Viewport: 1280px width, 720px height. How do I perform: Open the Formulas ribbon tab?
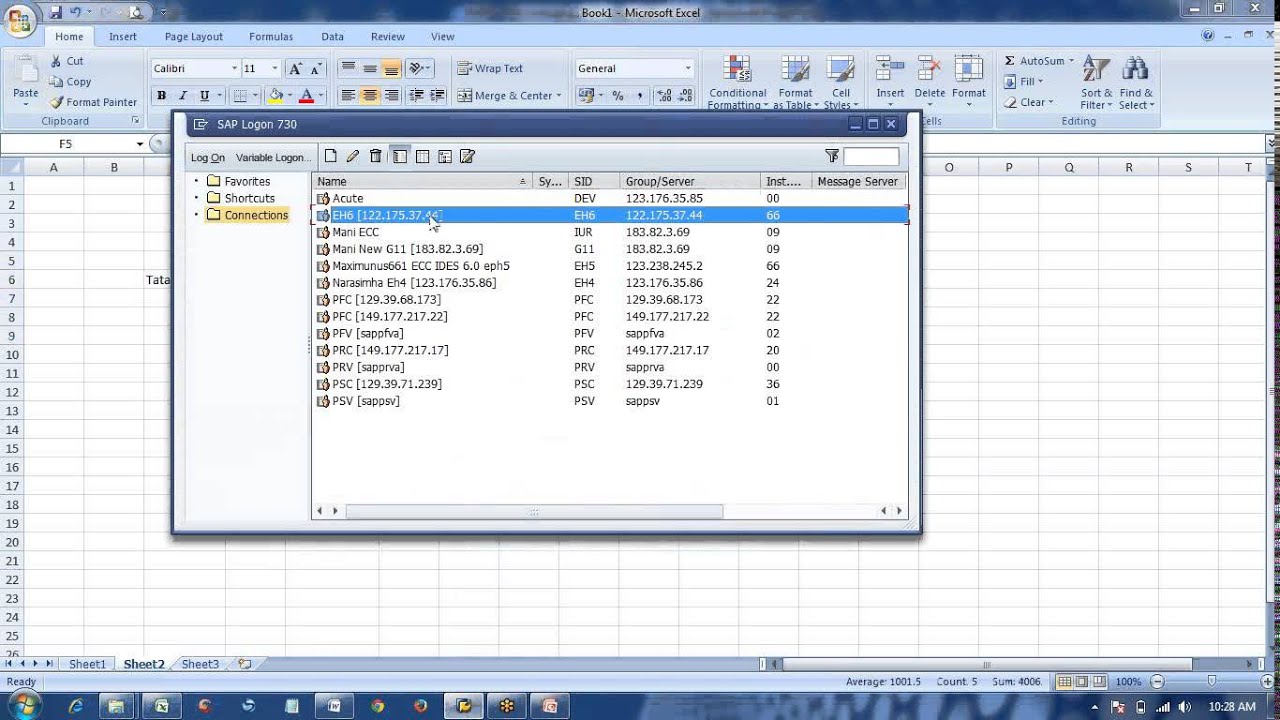coord(271,37)
